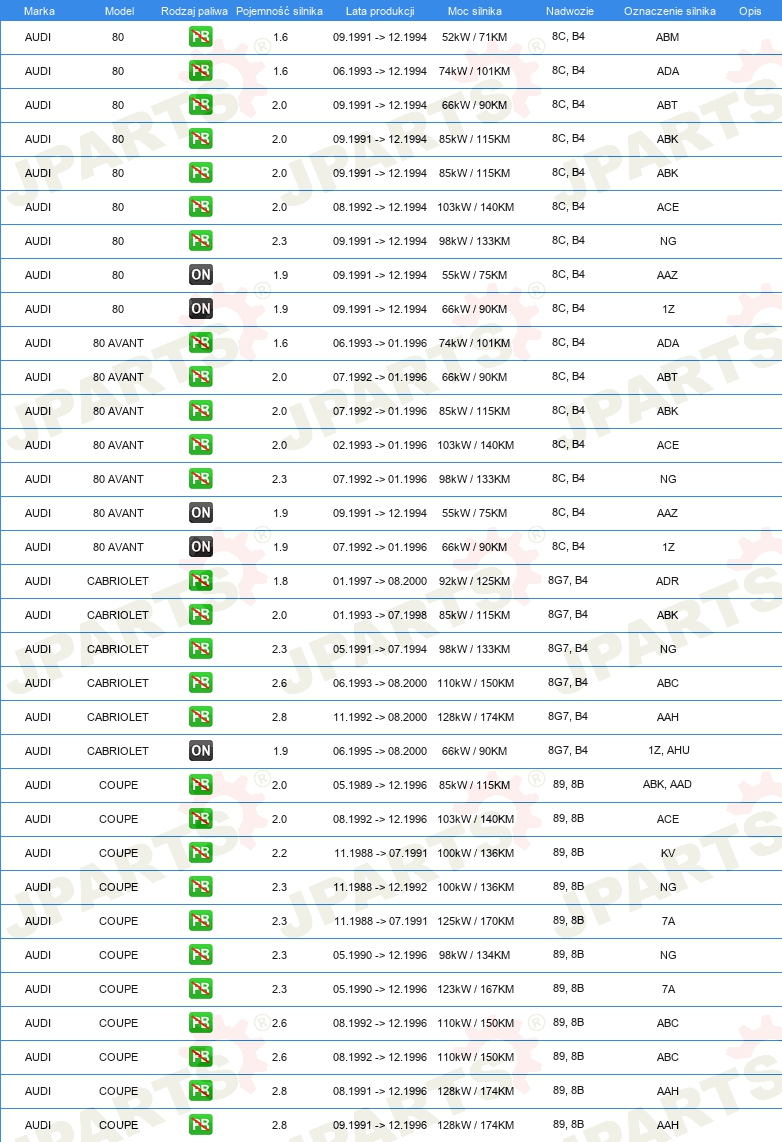Click the 2.2 engine capacity cell
The width and height of the screenshot is (782, 1142).
tap(280, 853)
